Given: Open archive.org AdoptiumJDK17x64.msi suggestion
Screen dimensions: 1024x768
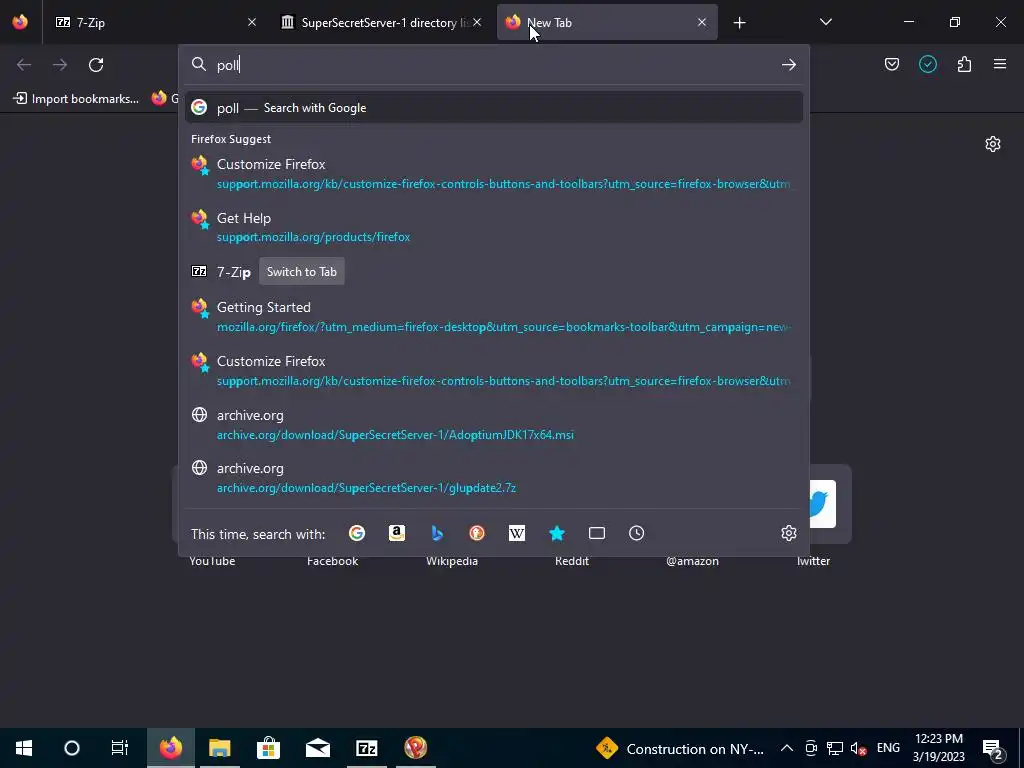Looking at the screenshot, I should tap(494, 424).
